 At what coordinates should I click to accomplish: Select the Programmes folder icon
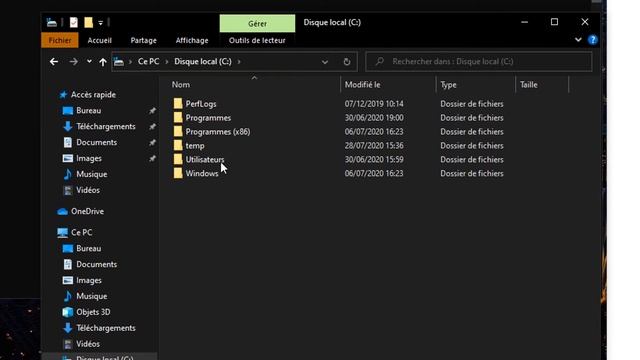coord(178,118)
